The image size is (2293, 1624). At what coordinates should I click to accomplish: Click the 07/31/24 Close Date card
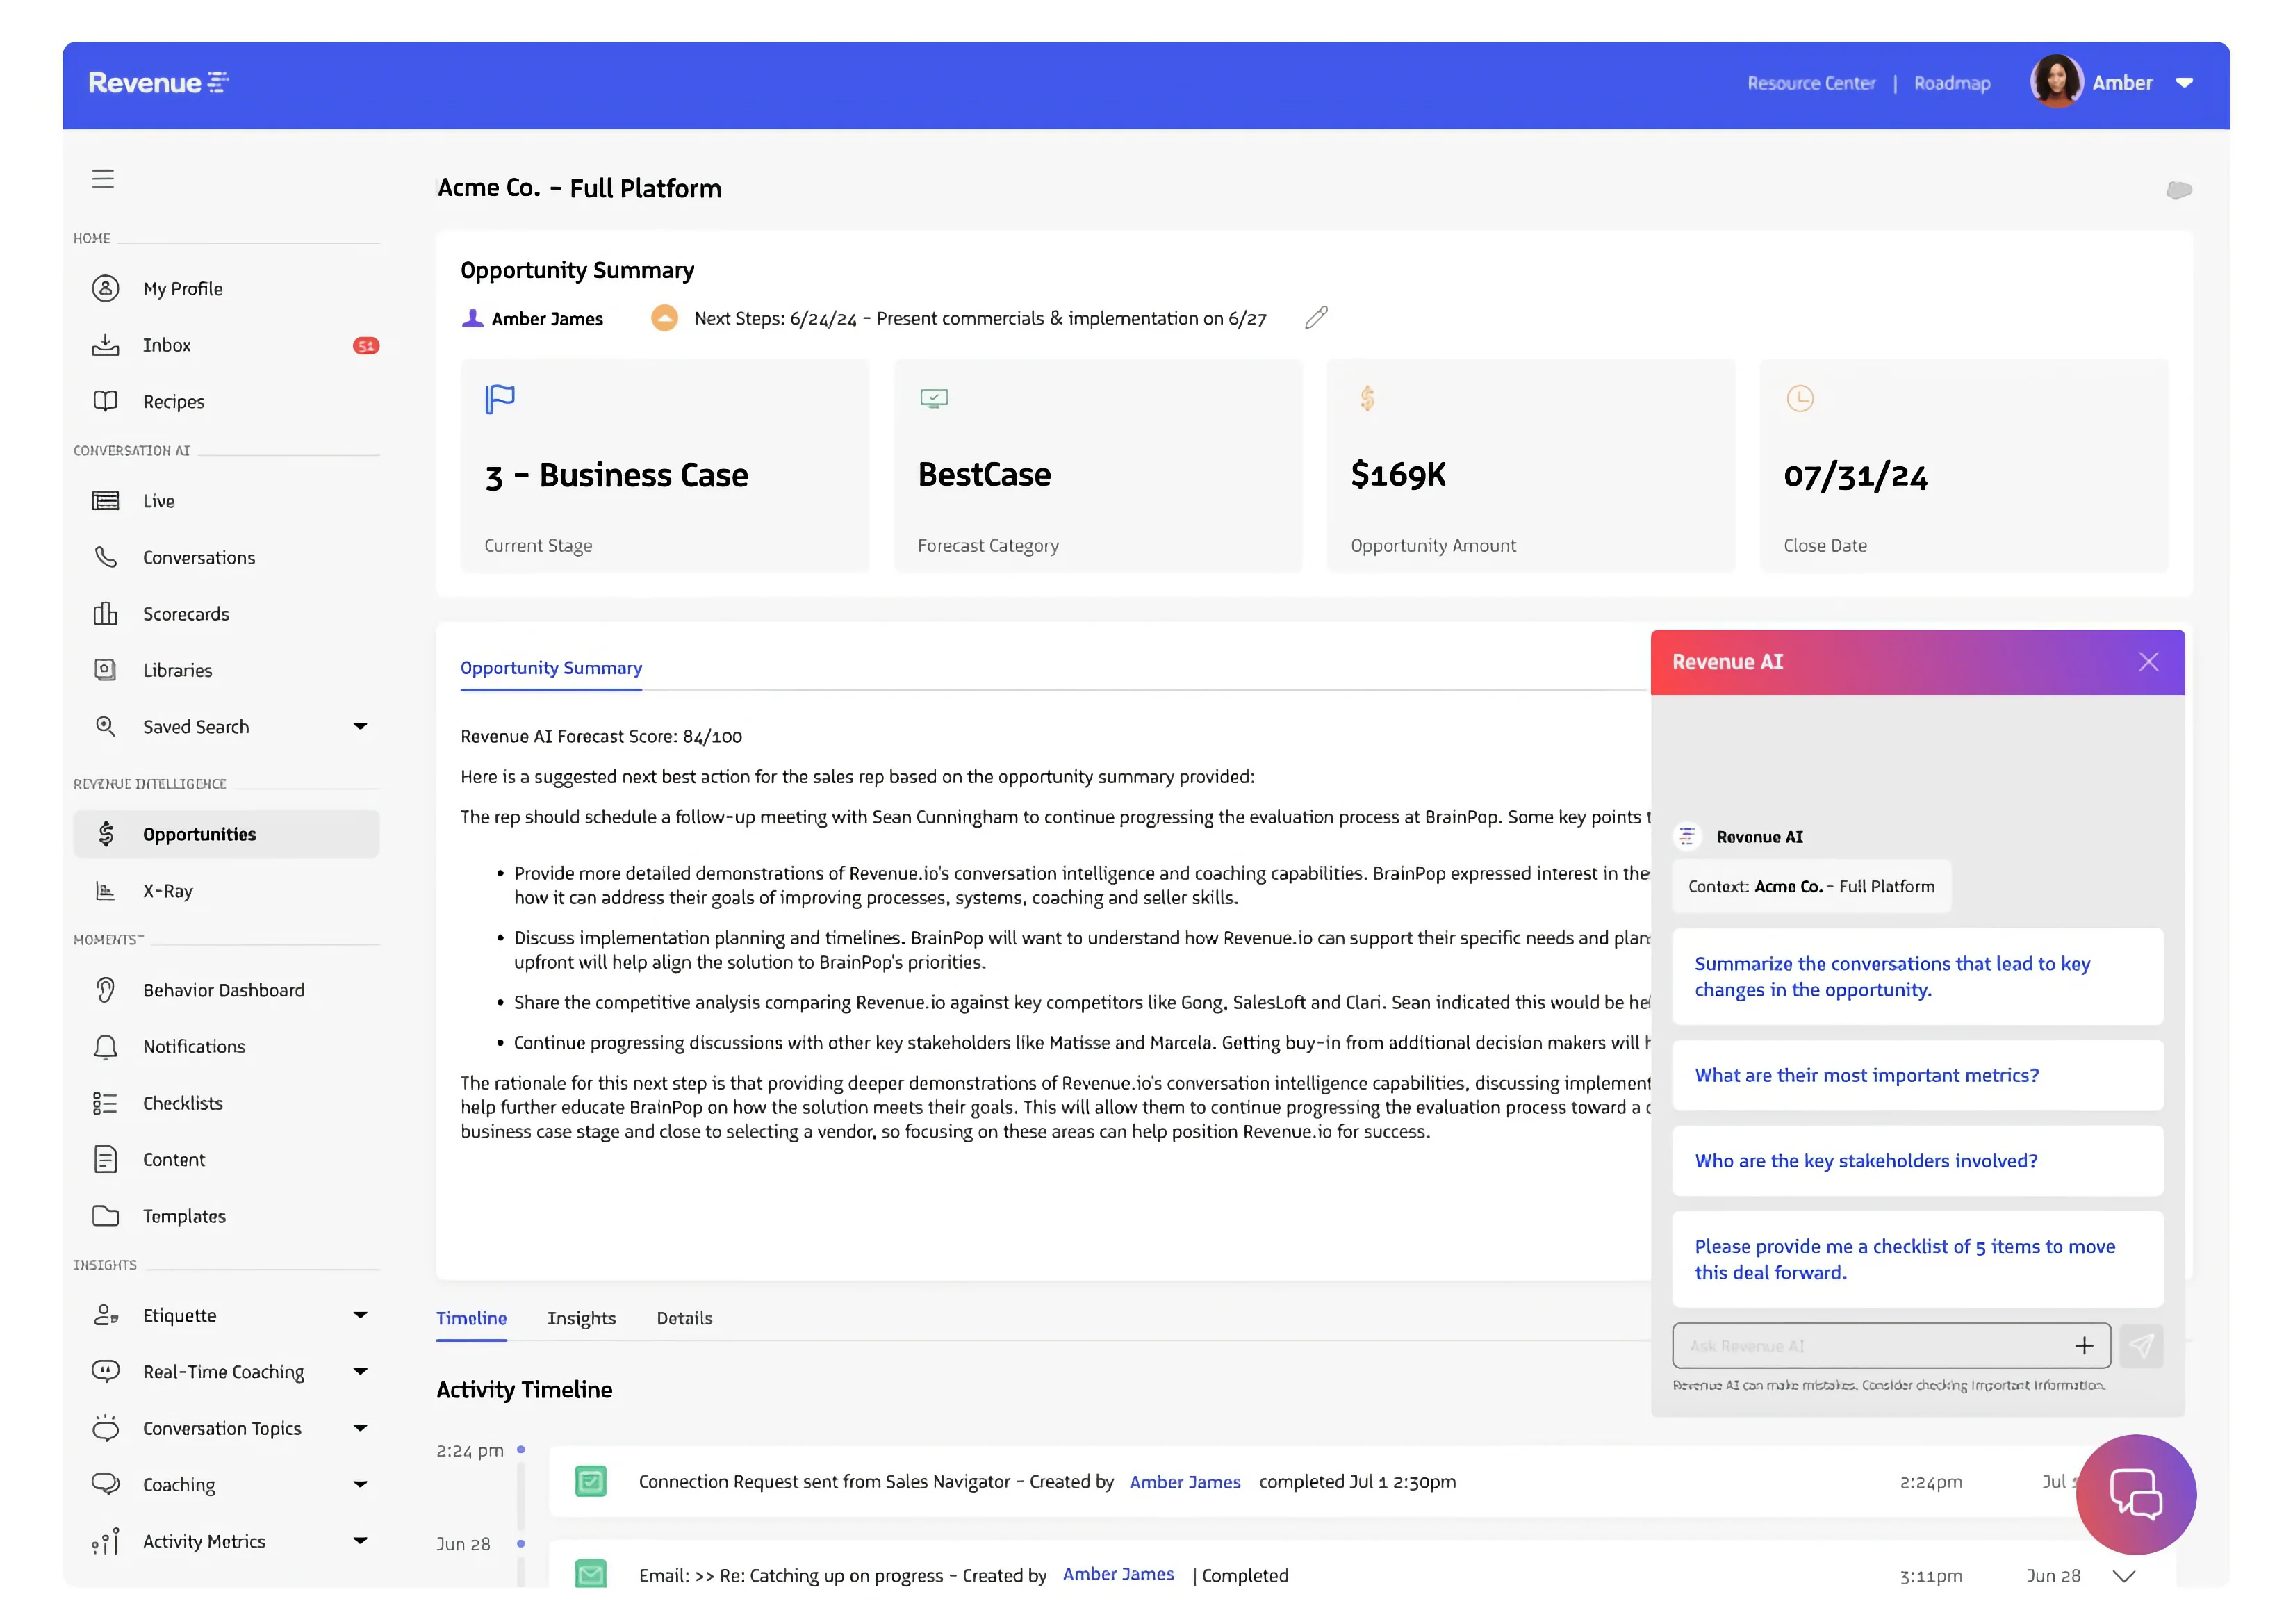click(1964, 466)
